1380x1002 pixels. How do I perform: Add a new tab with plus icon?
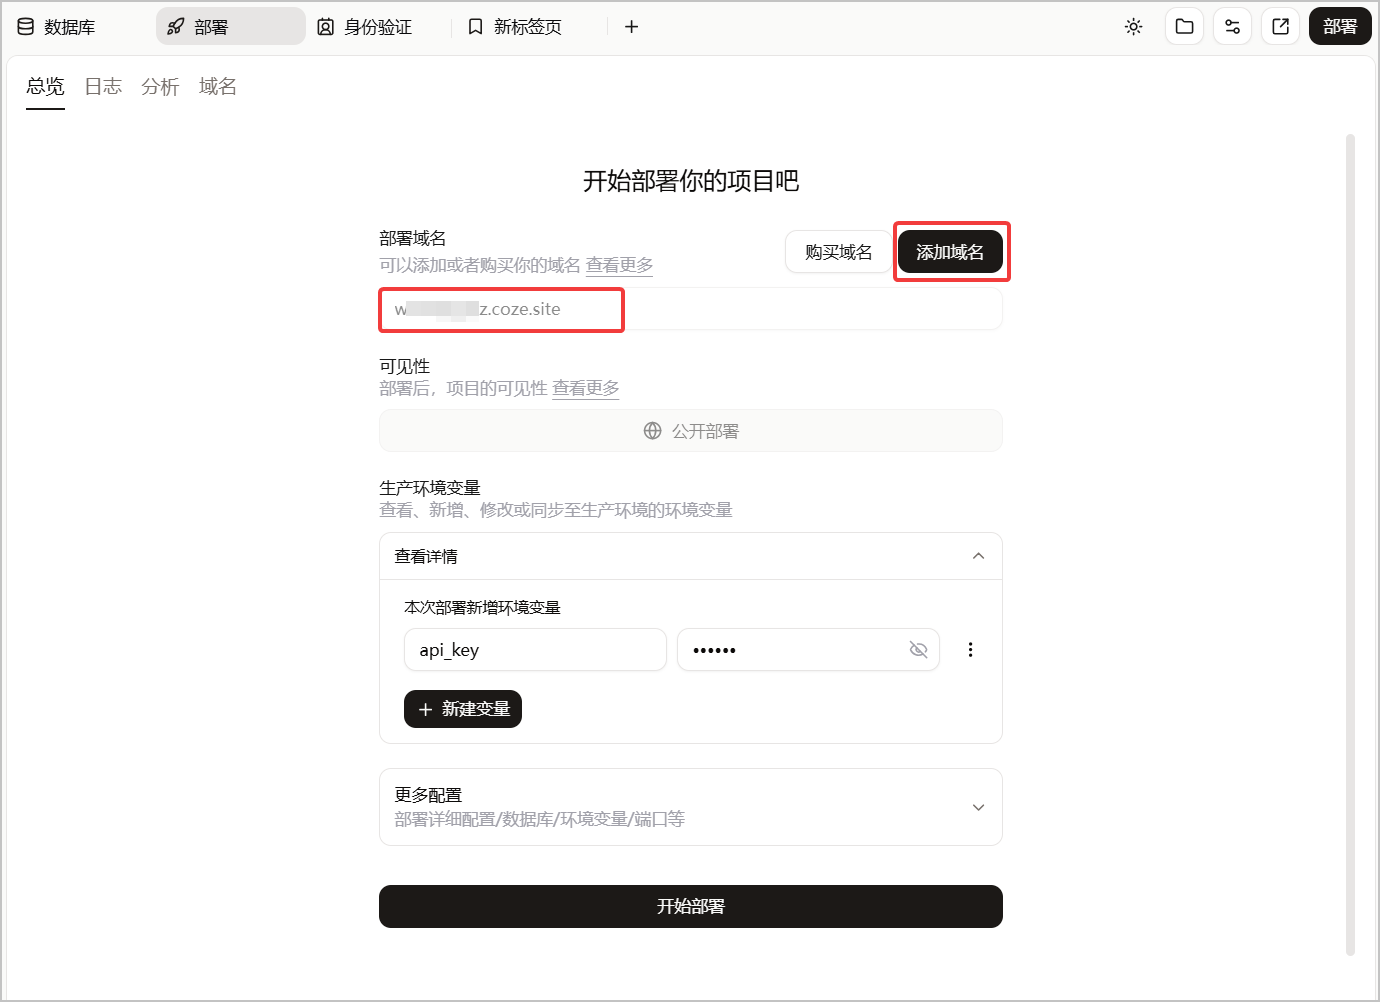[x=631, y=27]
